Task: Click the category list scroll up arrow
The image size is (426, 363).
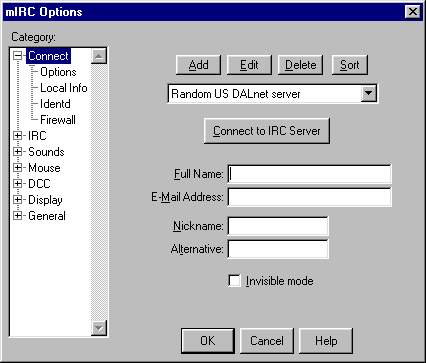Action: (99, 56)
